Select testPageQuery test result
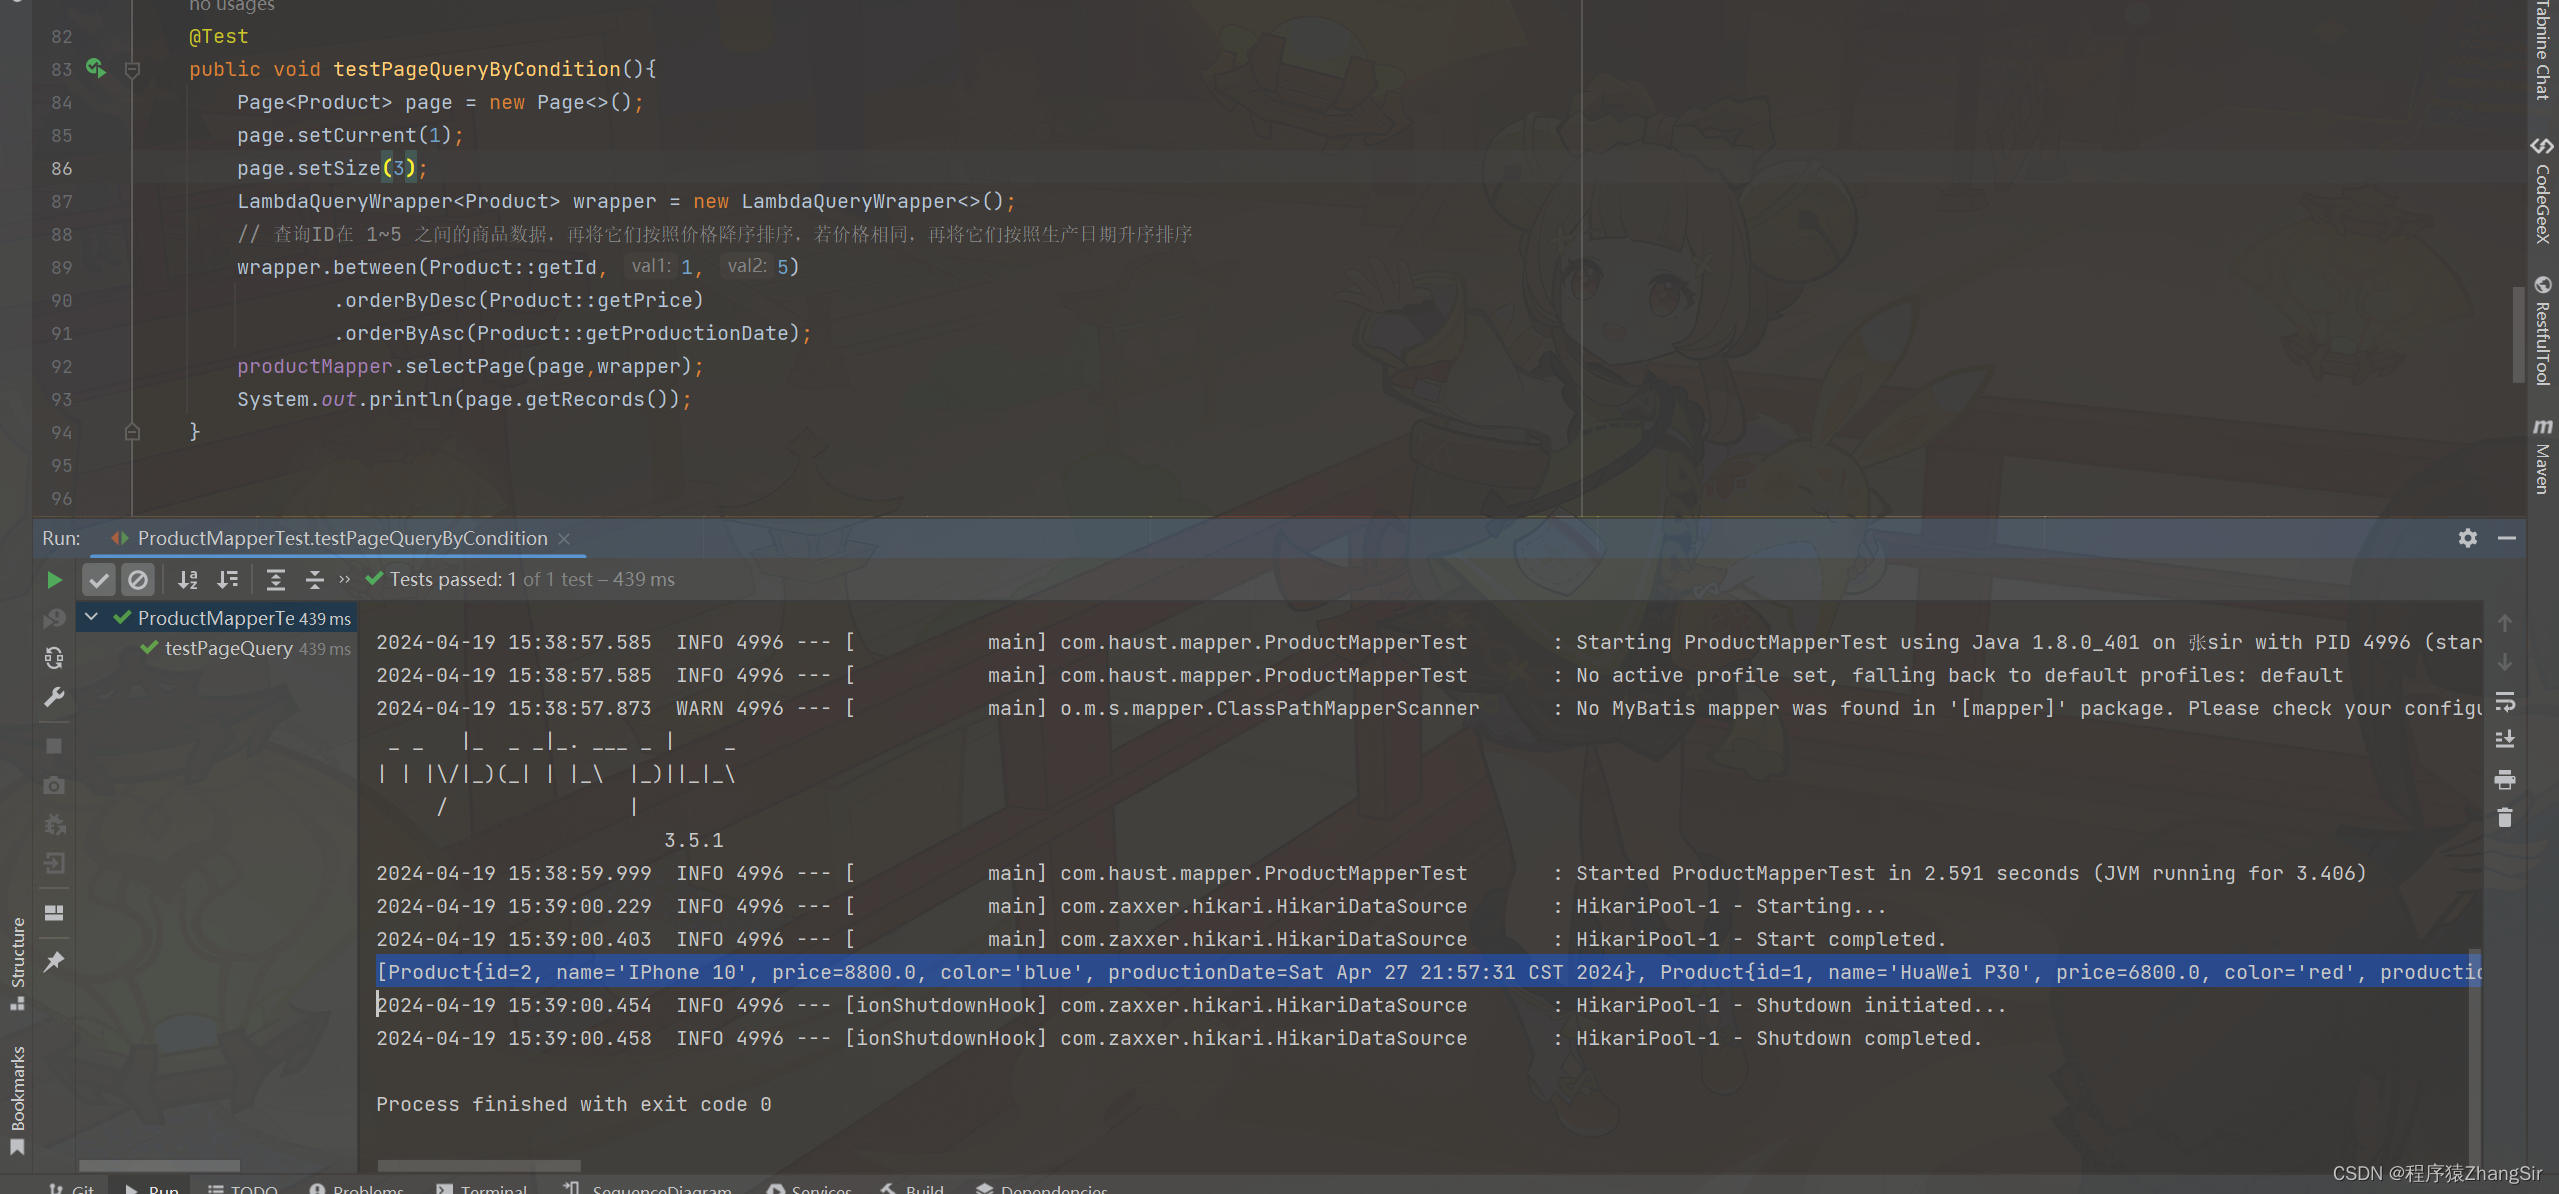The width and height of the screenshot is (2559, 1194). coord(228,649)
